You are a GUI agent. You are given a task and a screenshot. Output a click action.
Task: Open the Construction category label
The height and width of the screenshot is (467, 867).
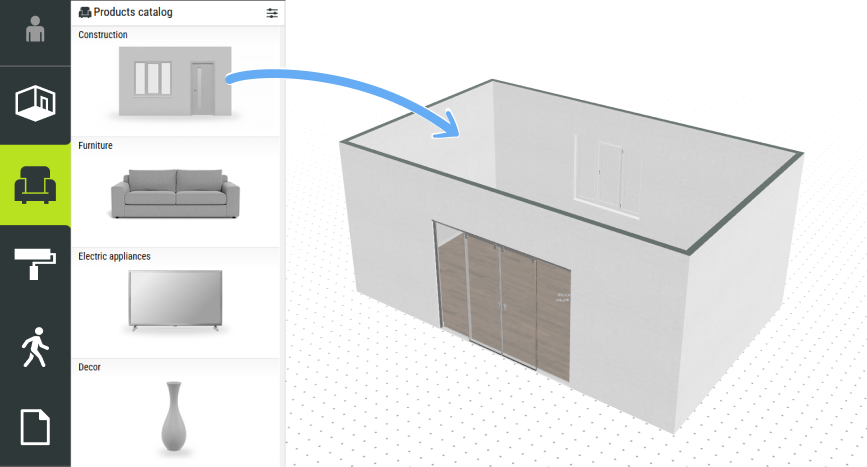coord(103,35)
